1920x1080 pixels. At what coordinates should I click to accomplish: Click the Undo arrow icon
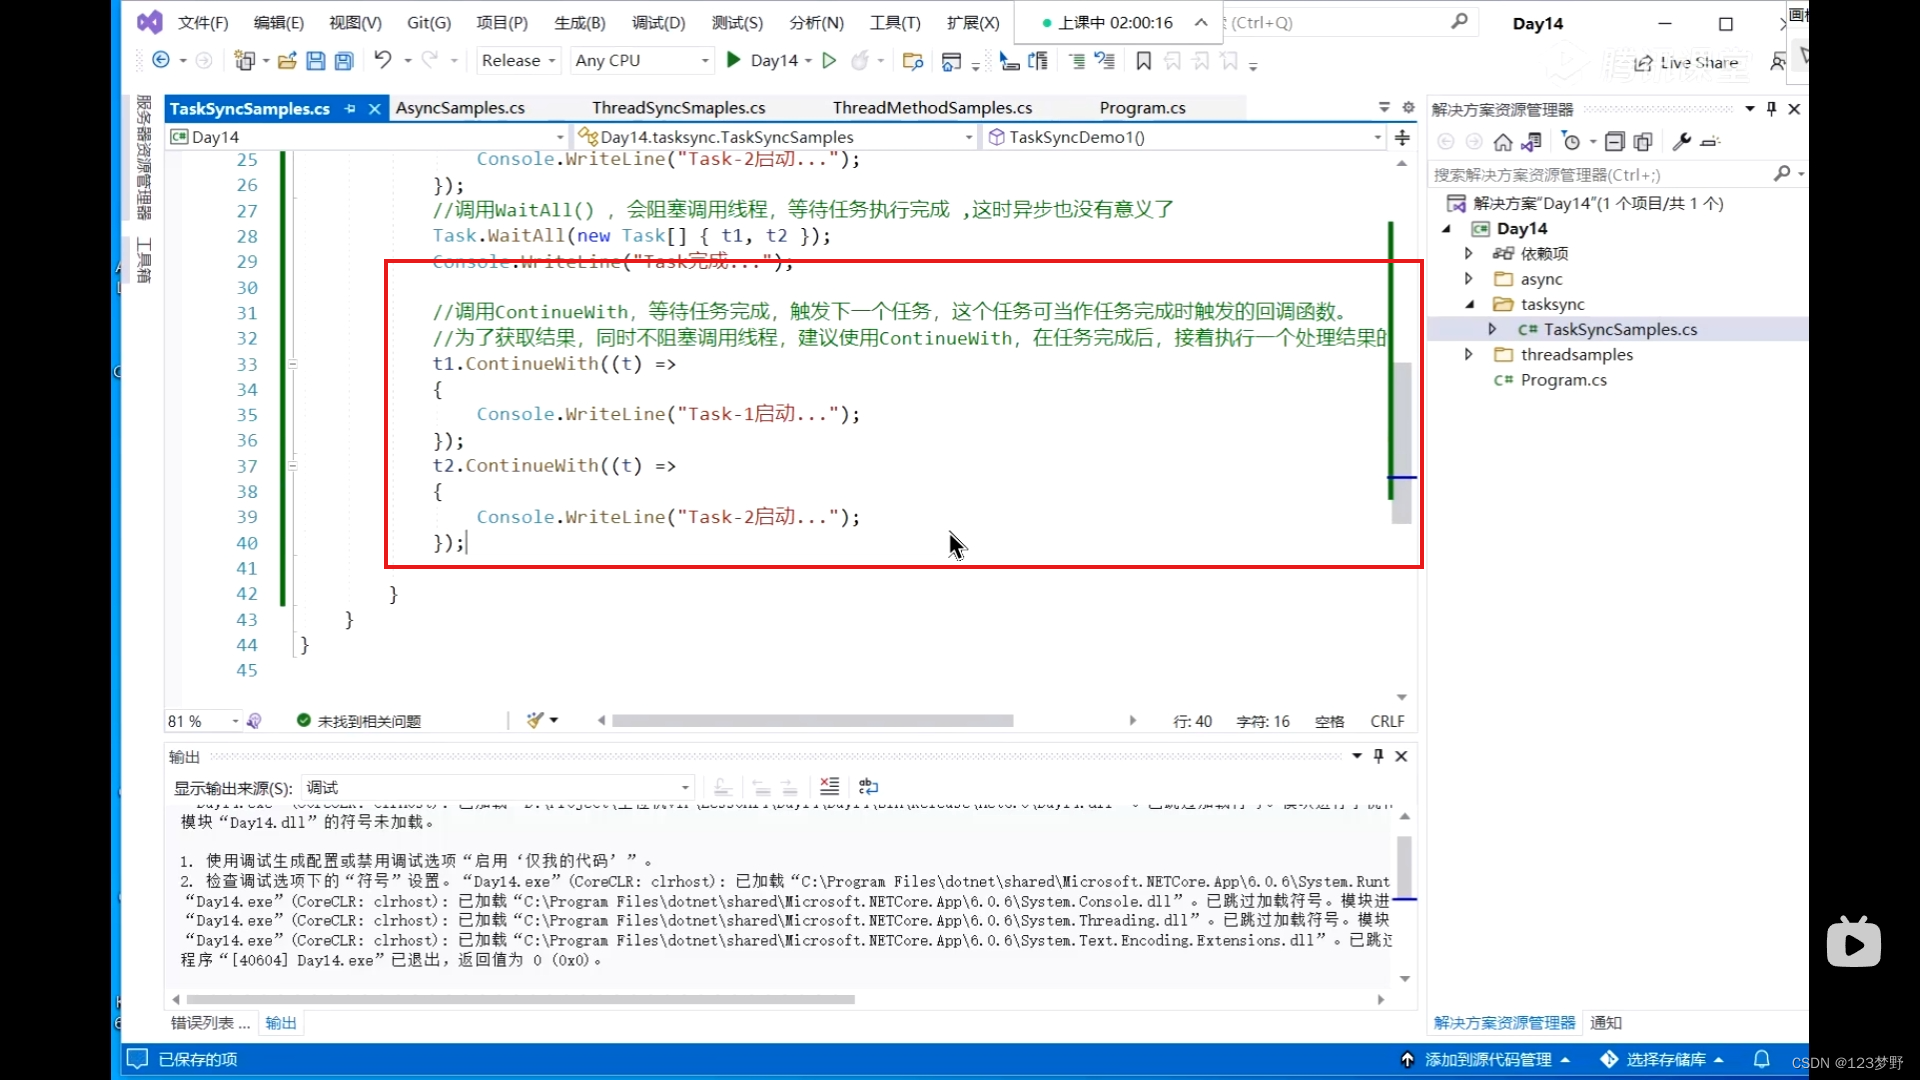[x=382, y=60]
